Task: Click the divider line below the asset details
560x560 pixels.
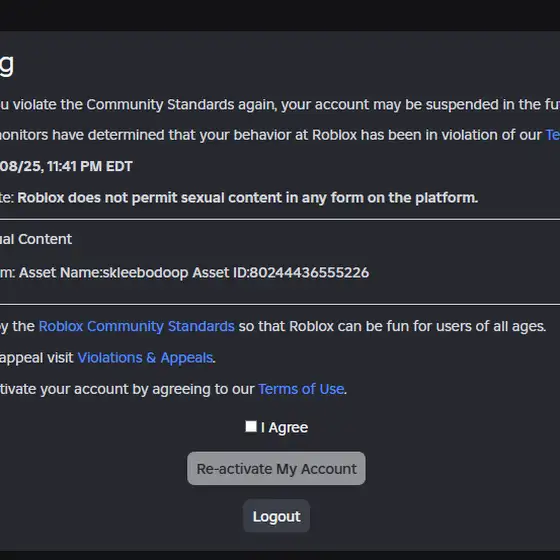Action: click(280, 304)
